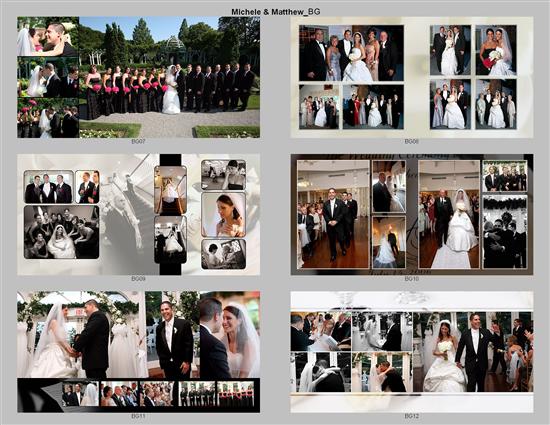Screen dimensions: 550x425
Task: Select BG12 top-left photo of couple with officiant
Action: coord(321,331)
